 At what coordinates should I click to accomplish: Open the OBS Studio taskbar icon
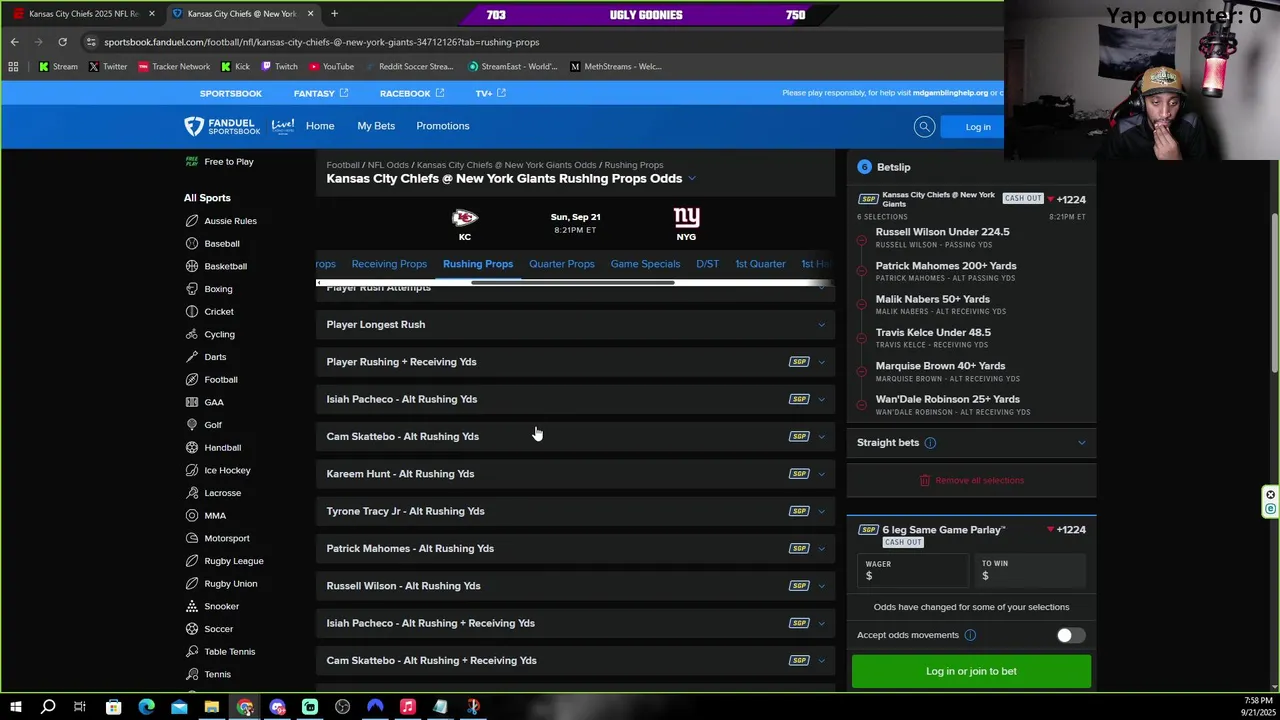pyautogui.click(x=342, y=707)
